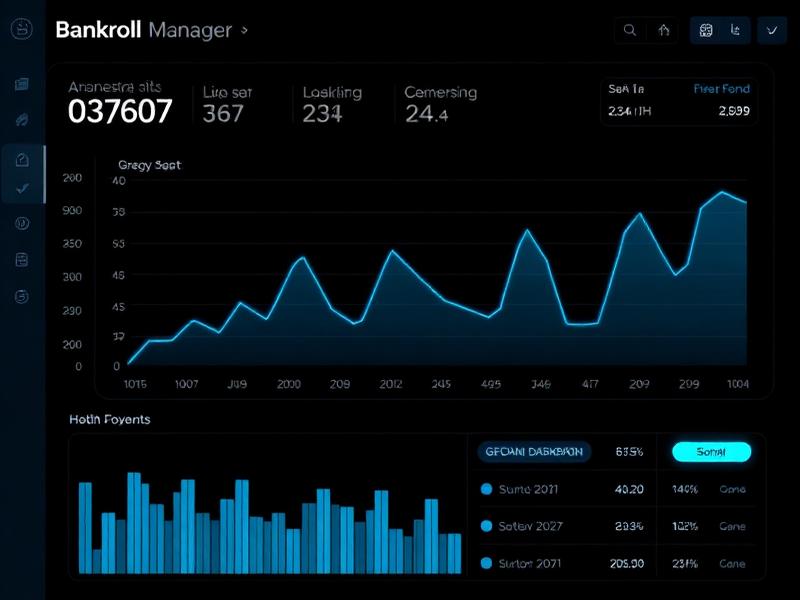
Task: Click the circled 5 icon in the sidebar
Action: pyautogui.click(x=21, y=296)
